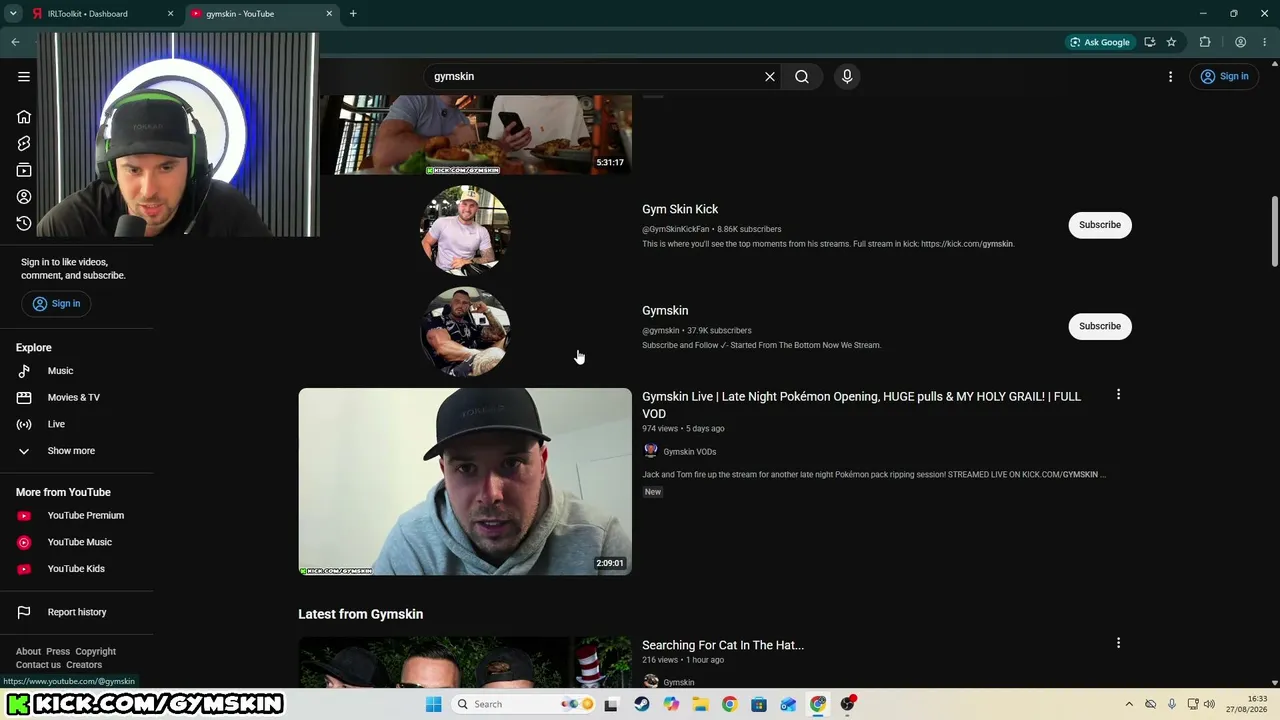Click the magnifier search button
The height and width of the screenshot is (720, 1280).
click(x=802, y=76)
